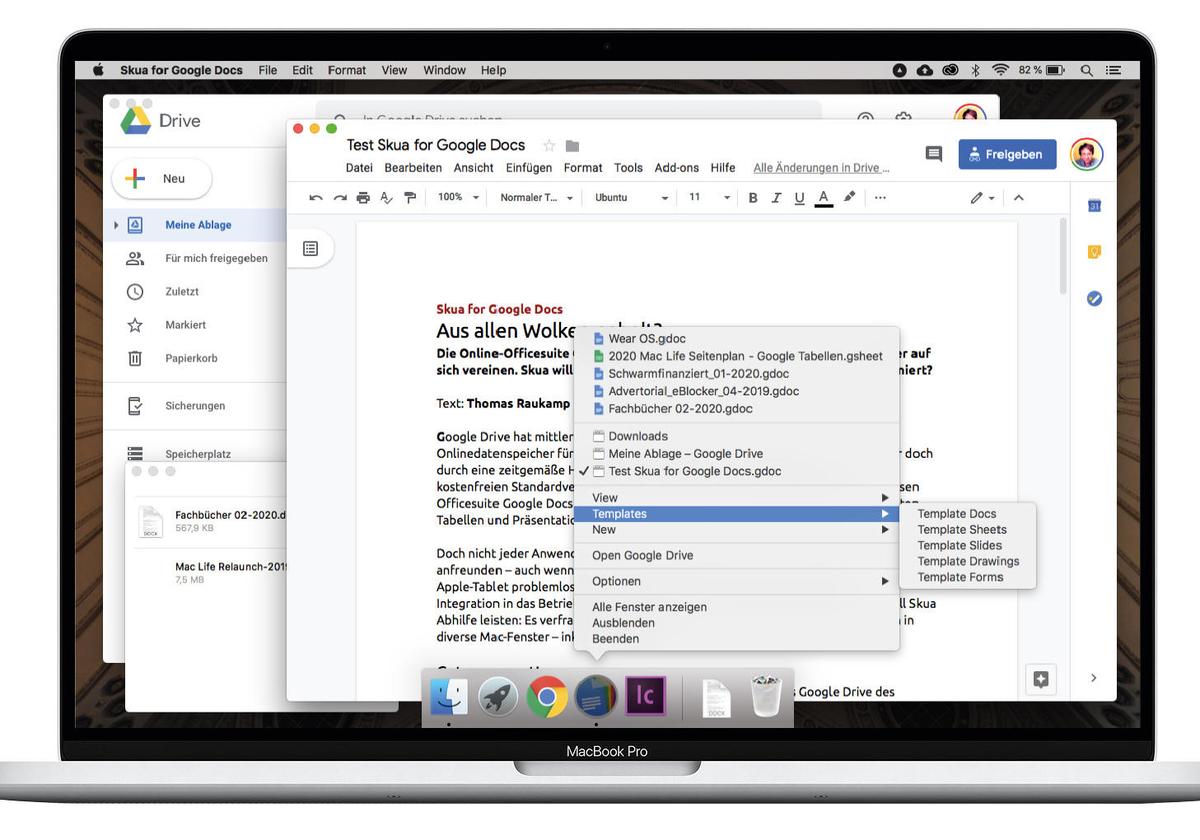Expand side panel with the right chevron

pyautogui.click(x=1093, y=678)
